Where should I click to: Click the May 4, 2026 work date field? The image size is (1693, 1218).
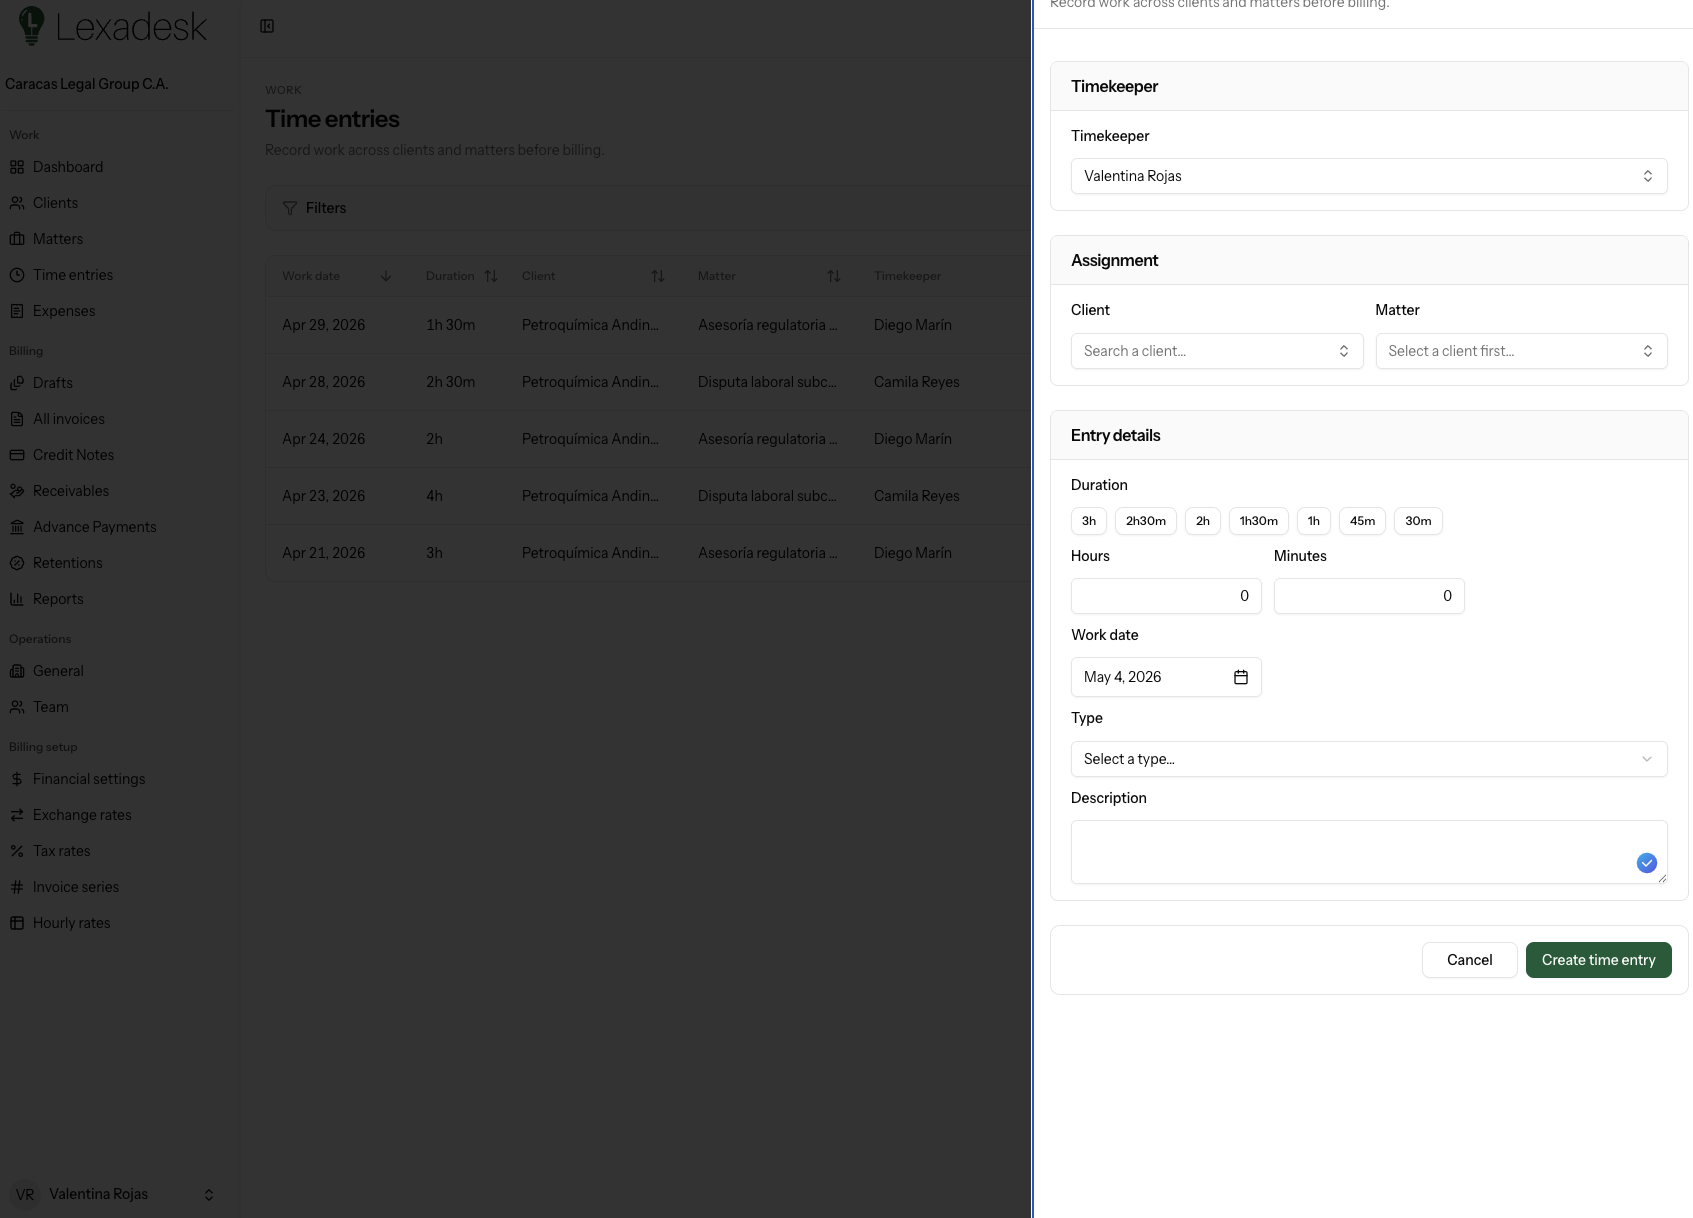[1166, 677]
